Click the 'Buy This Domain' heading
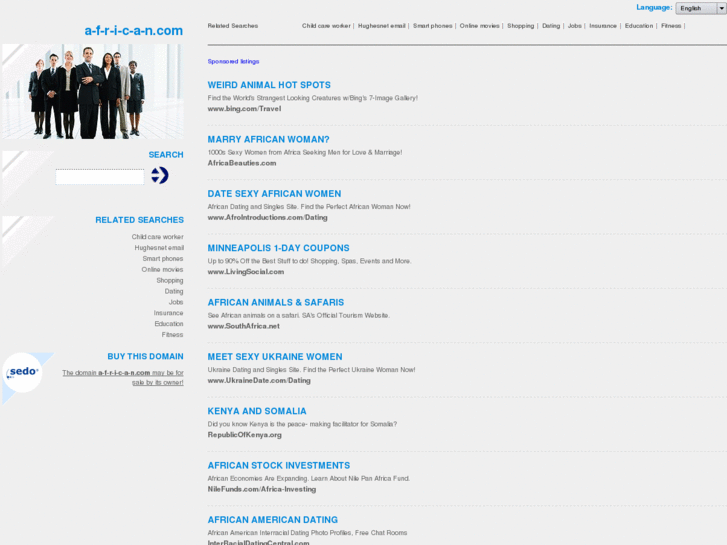 pyautogui.click(x=146, y=356)
